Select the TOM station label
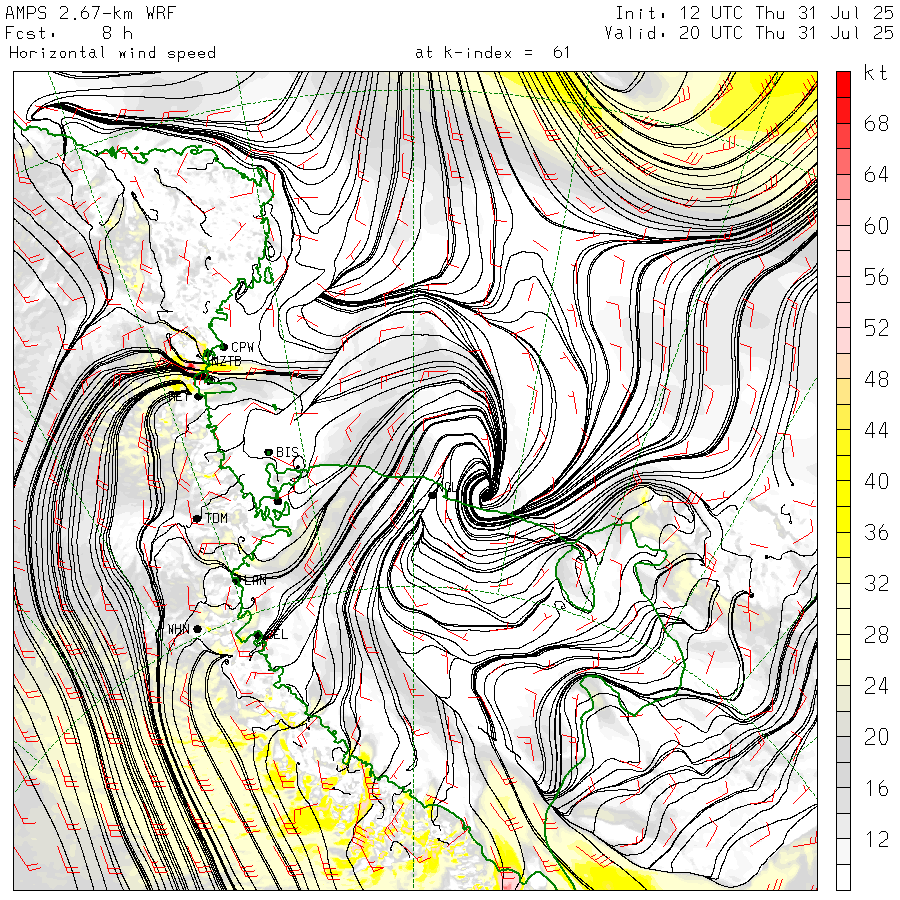The width and height of the screenshot is (900, 900). [216, 518]
